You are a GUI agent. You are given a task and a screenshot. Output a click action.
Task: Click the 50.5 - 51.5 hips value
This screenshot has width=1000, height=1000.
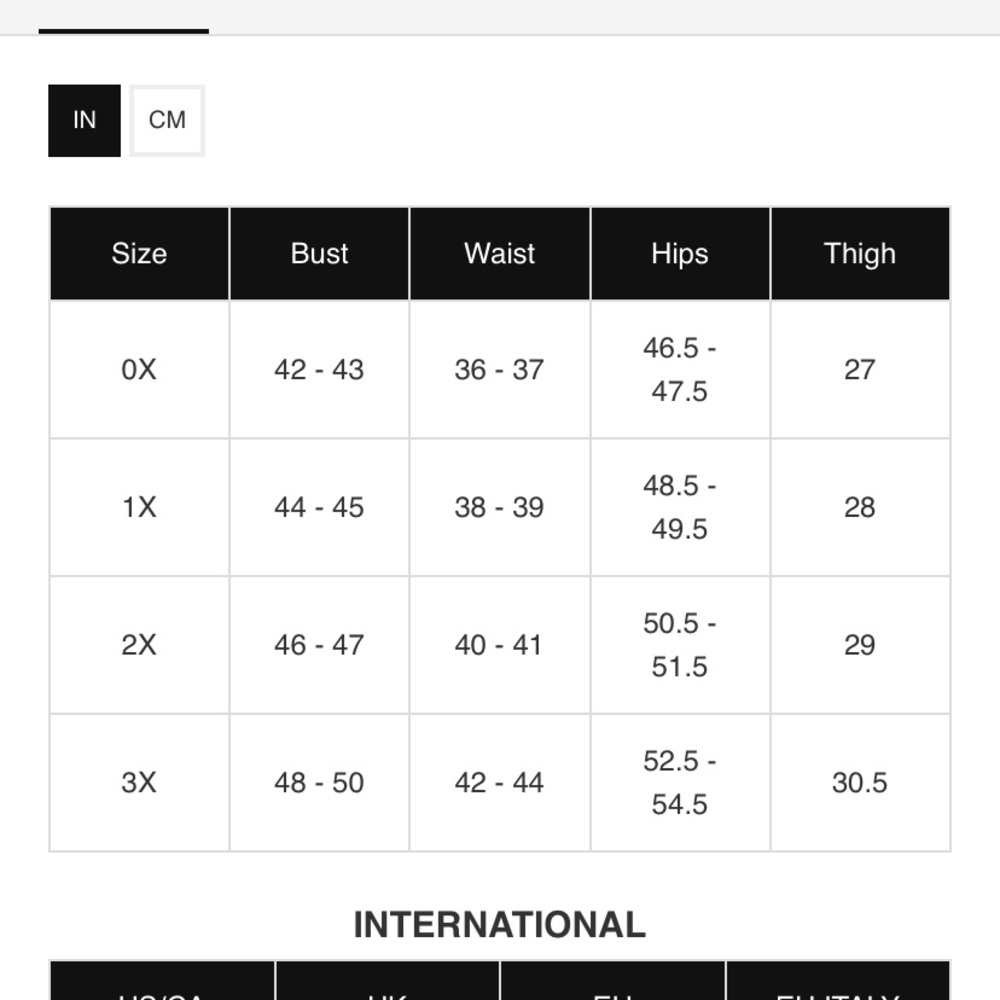click(x=680, y=645)
